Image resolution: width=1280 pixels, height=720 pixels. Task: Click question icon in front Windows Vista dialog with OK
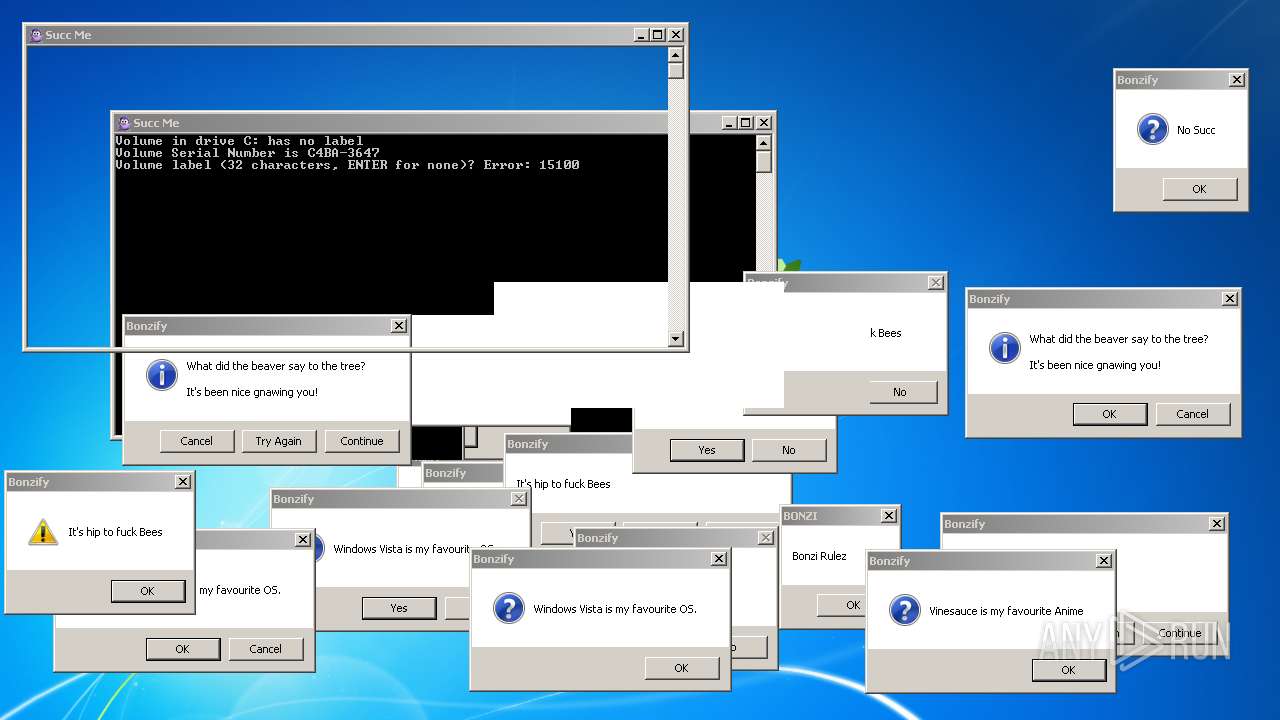point(508,608)
